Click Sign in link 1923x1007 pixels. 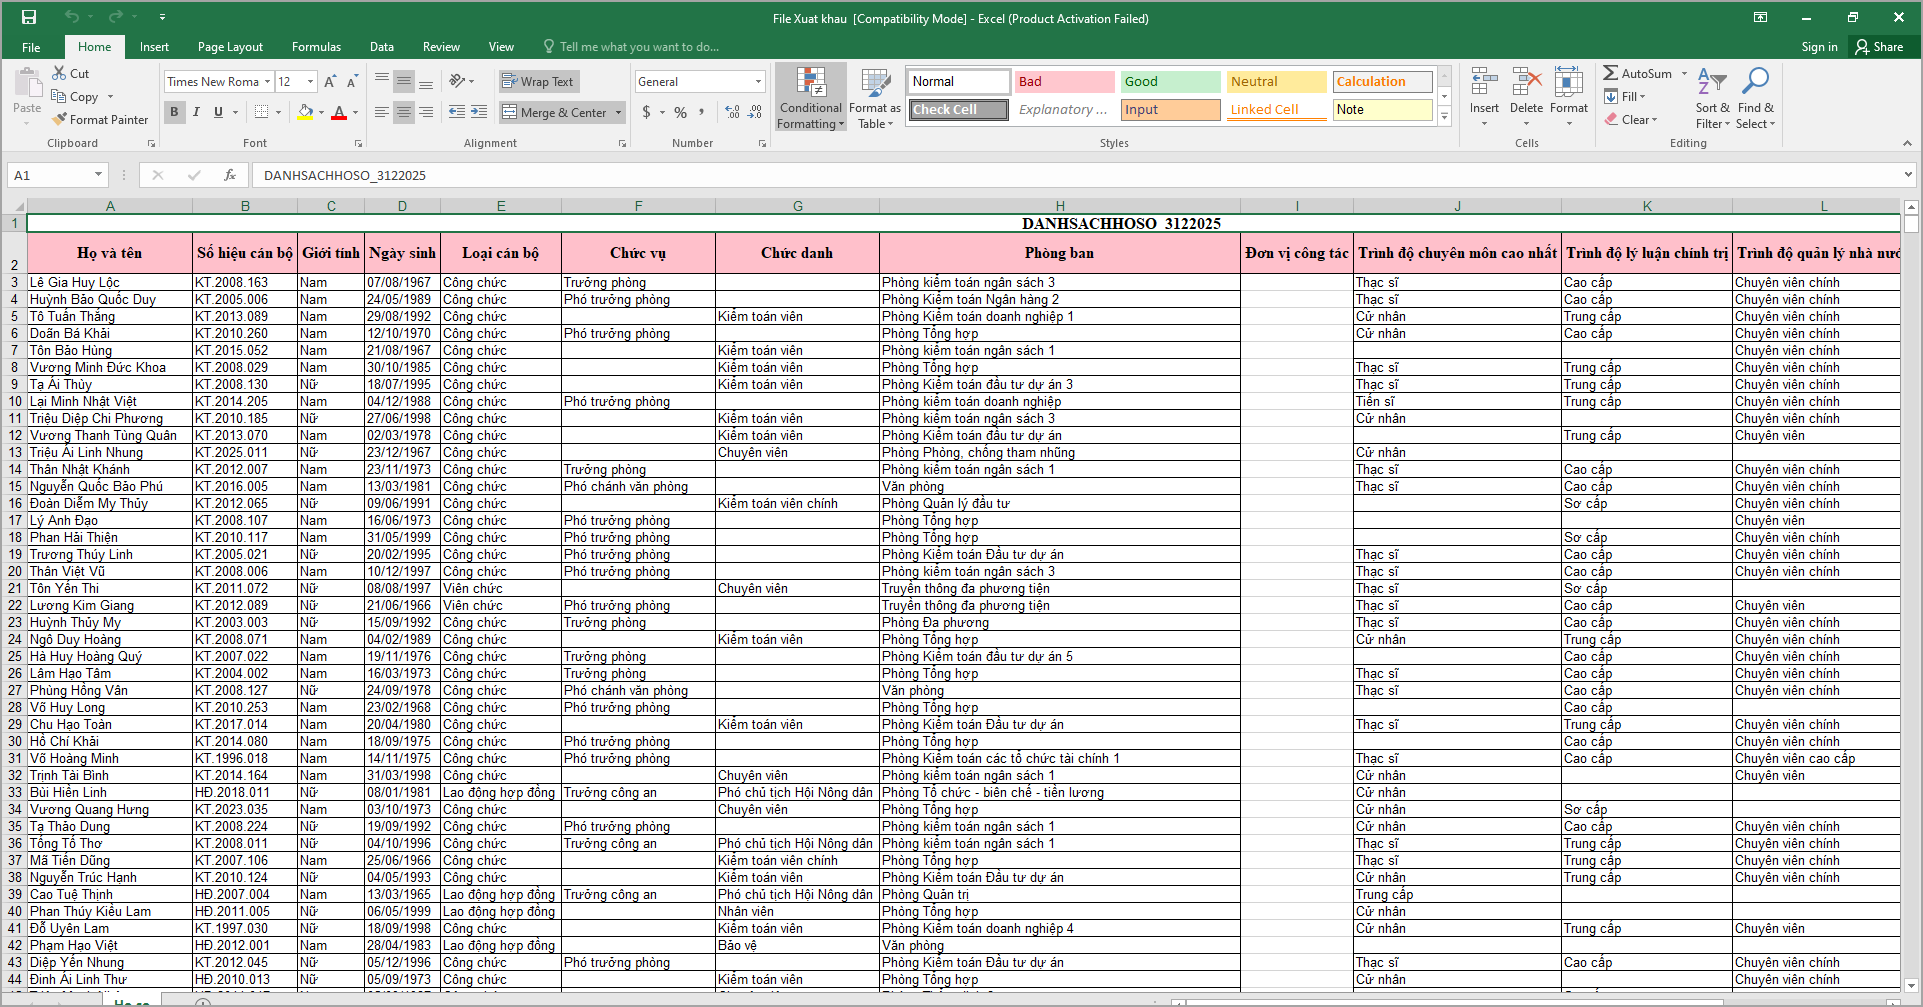click(x=1819, y=47)
